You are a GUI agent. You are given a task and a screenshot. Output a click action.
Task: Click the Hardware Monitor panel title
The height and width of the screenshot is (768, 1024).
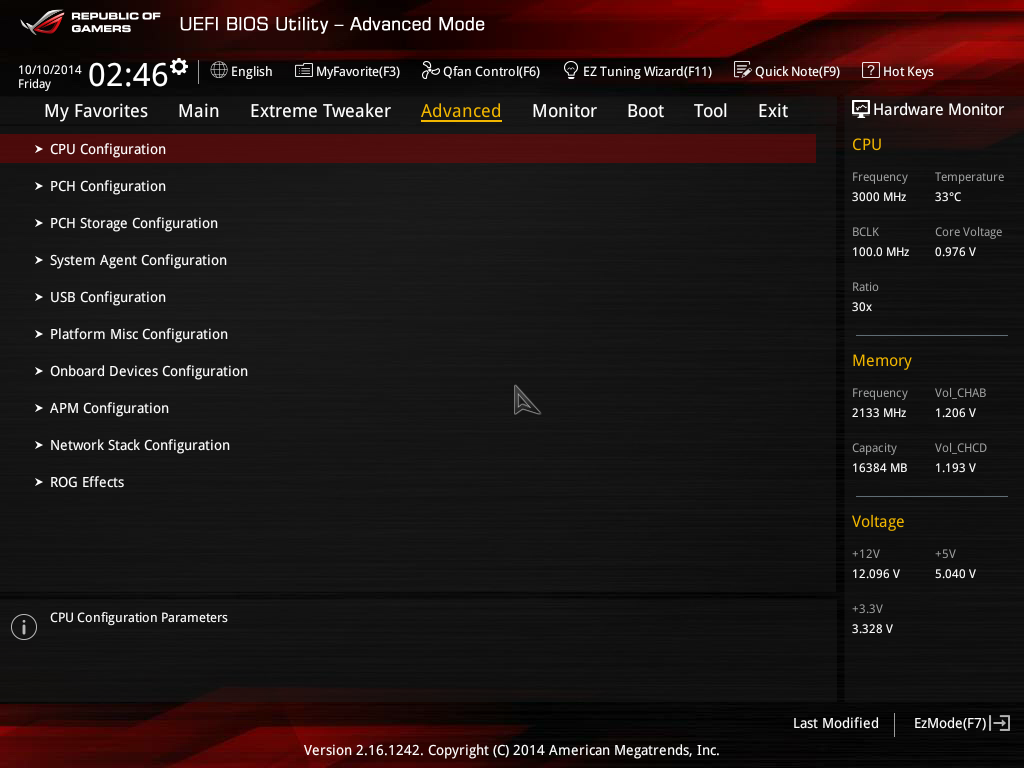pos(938,109)
